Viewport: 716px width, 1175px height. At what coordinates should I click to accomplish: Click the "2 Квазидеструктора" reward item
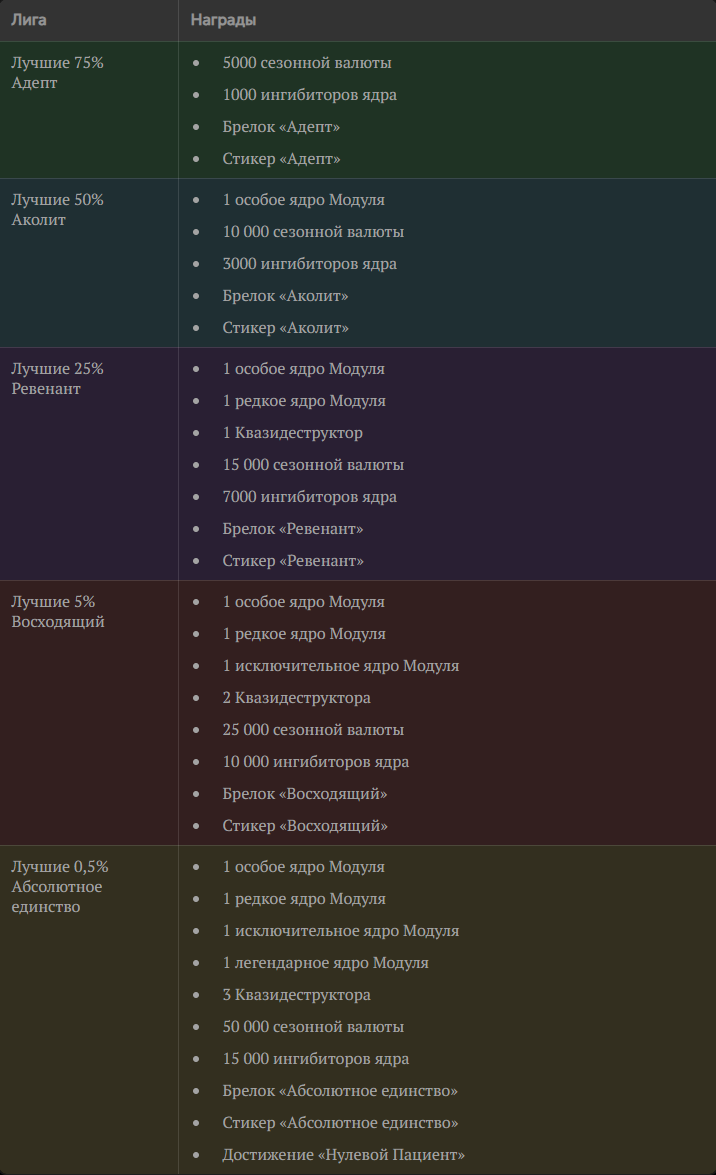click(296, 698)
